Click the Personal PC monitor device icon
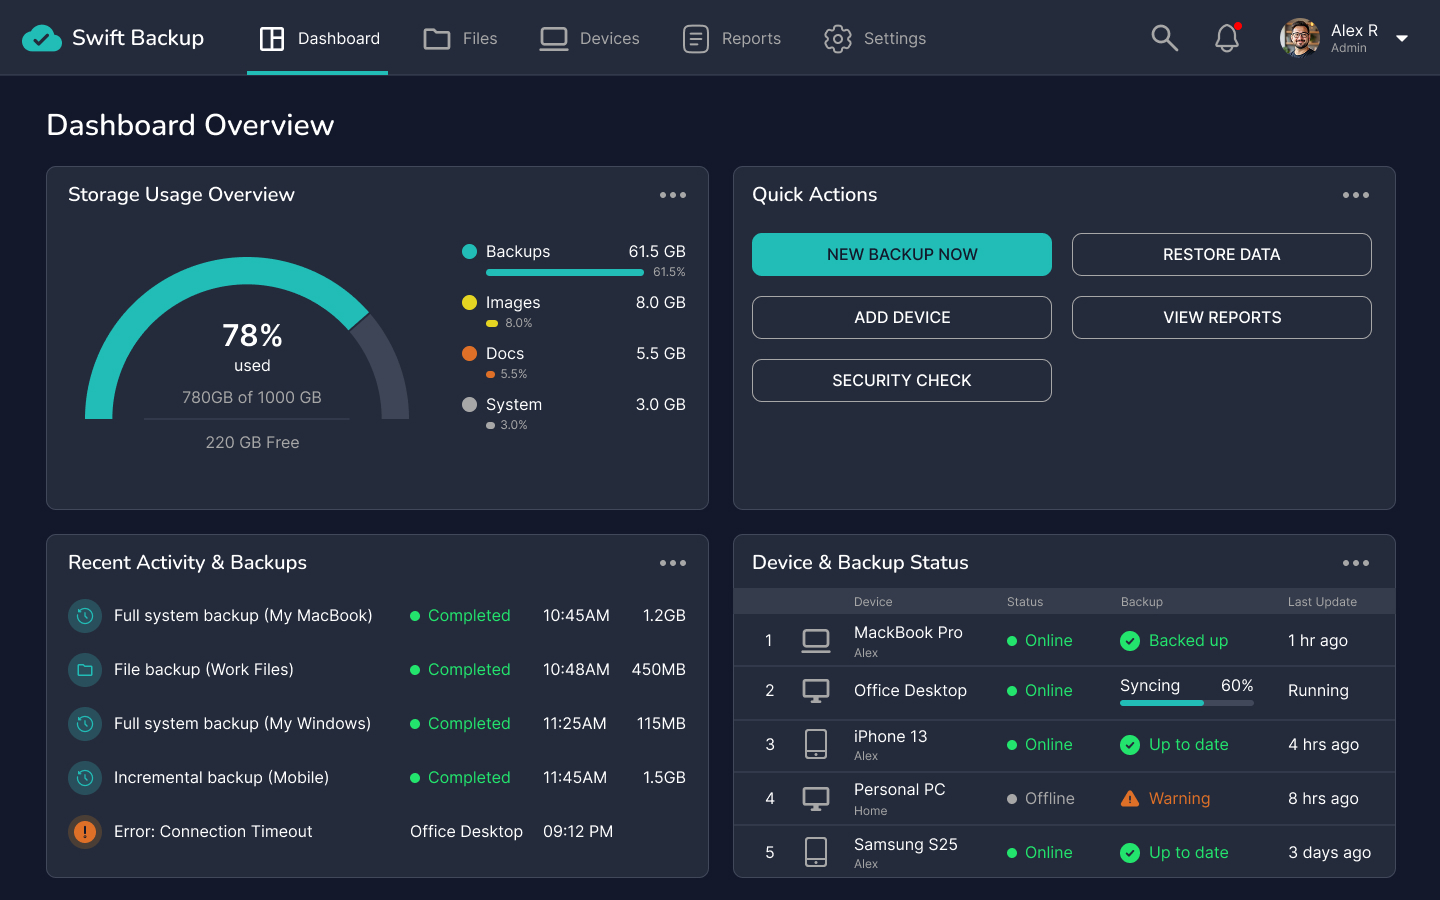The image size is (1440, 900). (816, 799)
